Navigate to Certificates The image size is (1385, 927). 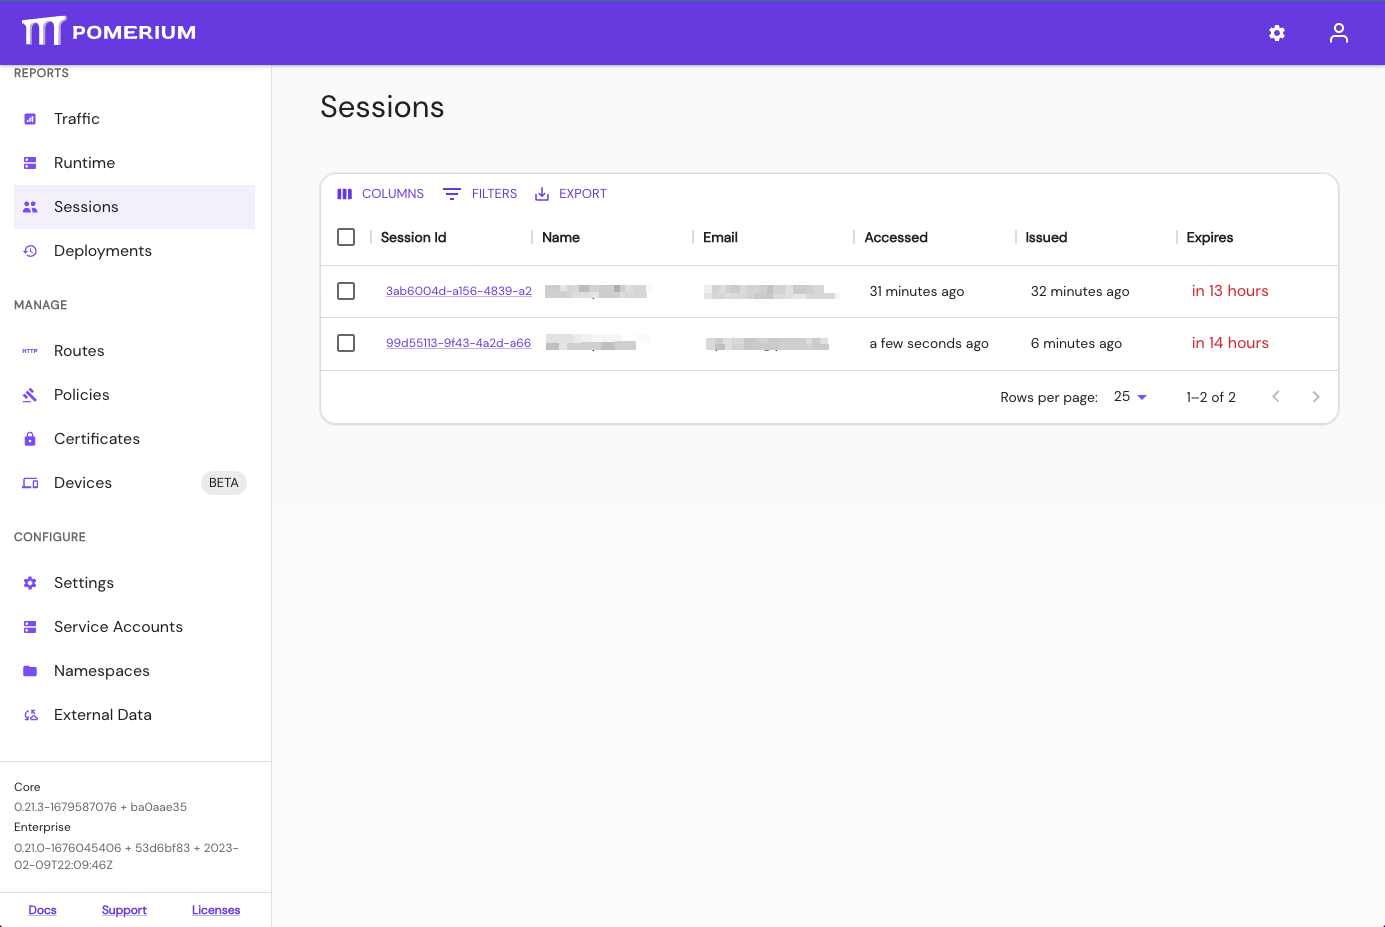[x=134, y=439]
